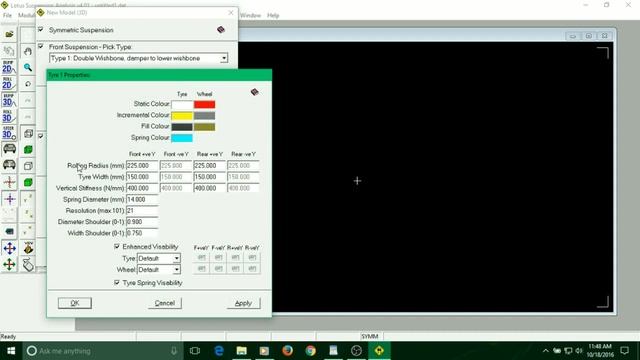Edit Front +ve Y Tyre Width field
The height and width of the screenshot is (360, 640).
pyautogui.click(x=142, y=177)
